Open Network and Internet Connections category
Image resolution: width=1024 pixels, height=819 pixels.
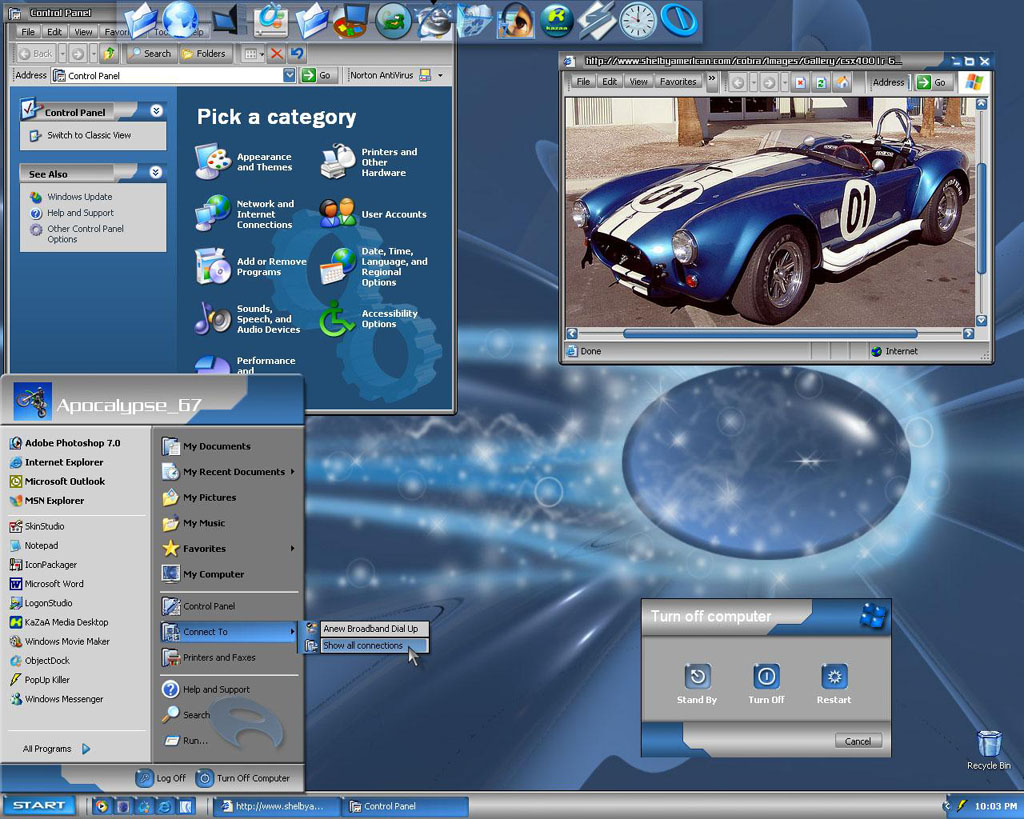click(x=245, y=214)
